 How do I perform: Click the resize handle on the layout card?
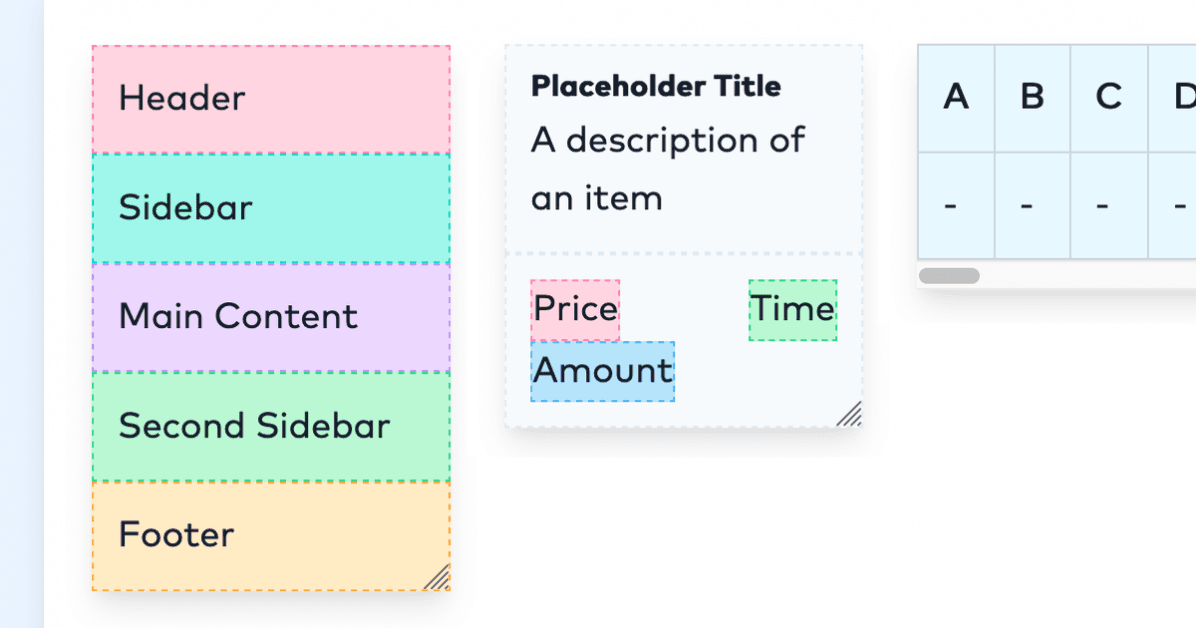click(437, 577)
